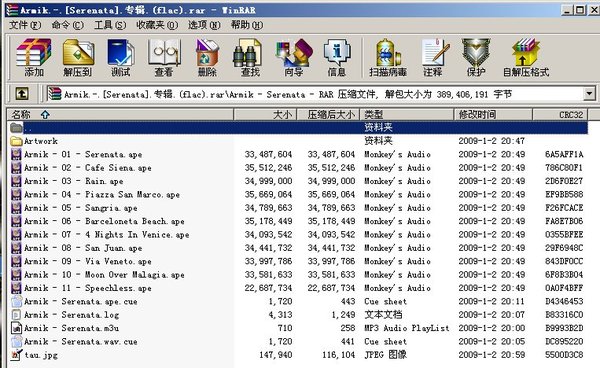Select Armik - 07 - 4 Nights In Venice.ape
This screenshot has width=600, height=368.
coord(107,234)
